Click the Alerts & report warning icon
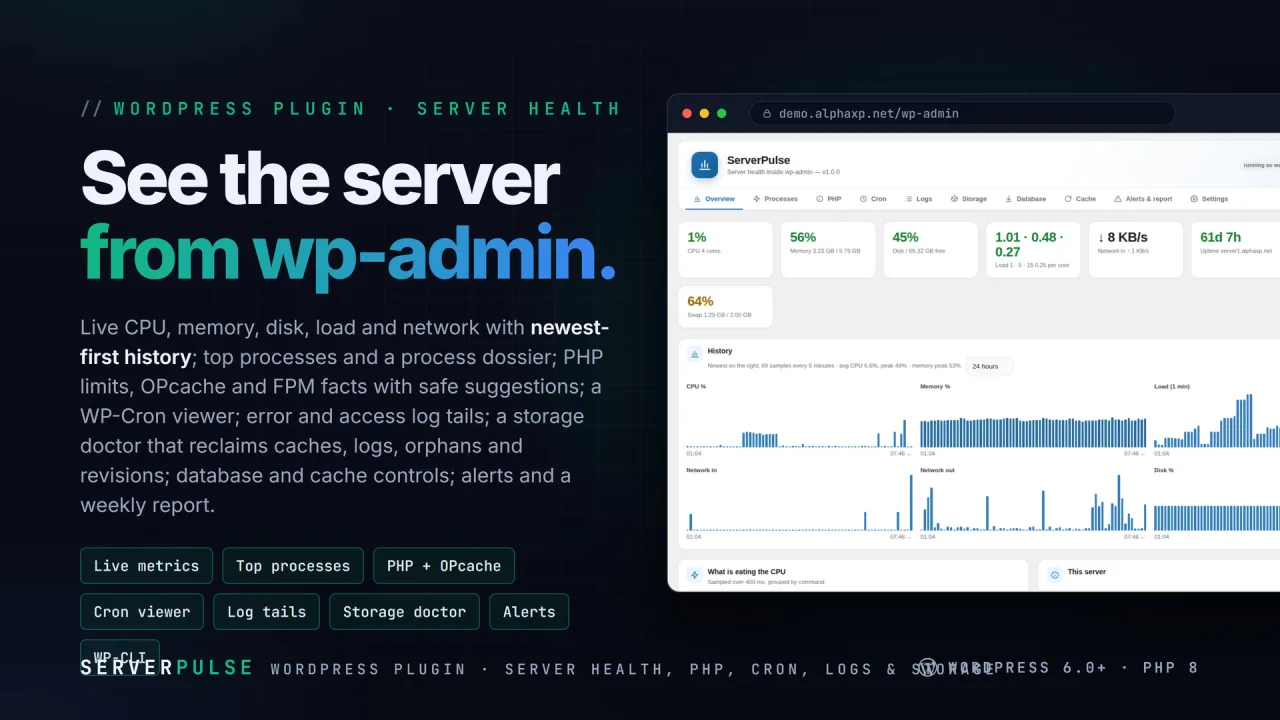Viewport: 1280px width, 720px height. click(x=1118, y=199)
